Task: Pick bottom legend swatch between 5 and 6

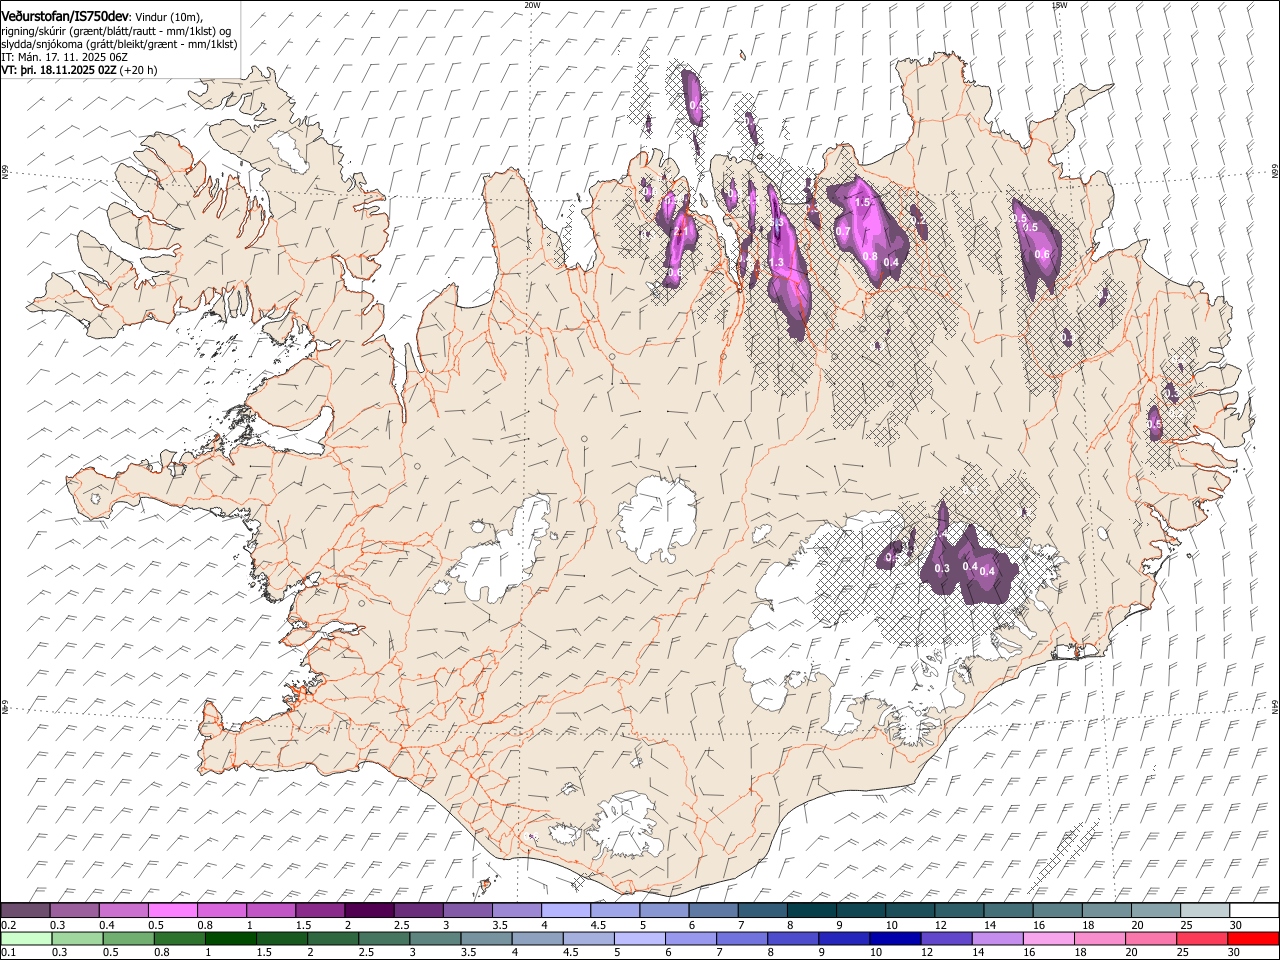Action: 640,938
